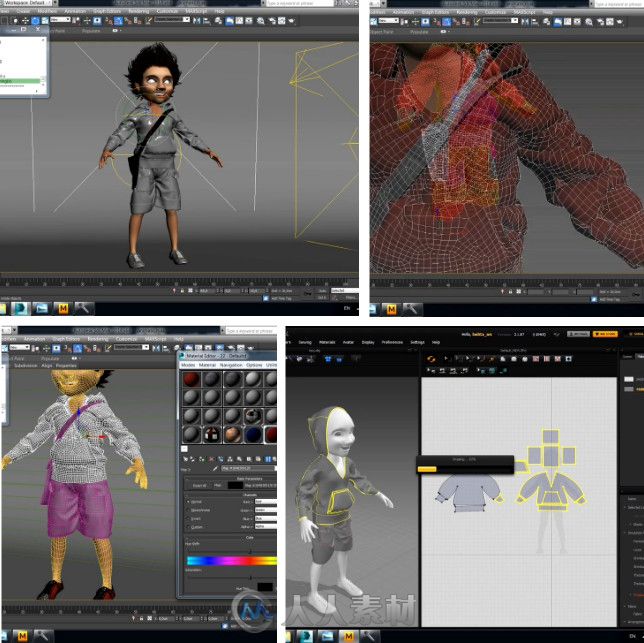Open Material Editor icon in top-left 3ds Max toolbar
The height and width of the screenshot is (643, 644).
tap(260, 21)
